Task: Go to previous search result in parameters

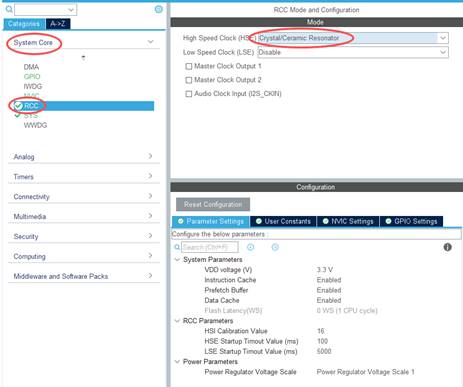Action: click(x=251, y=247)
